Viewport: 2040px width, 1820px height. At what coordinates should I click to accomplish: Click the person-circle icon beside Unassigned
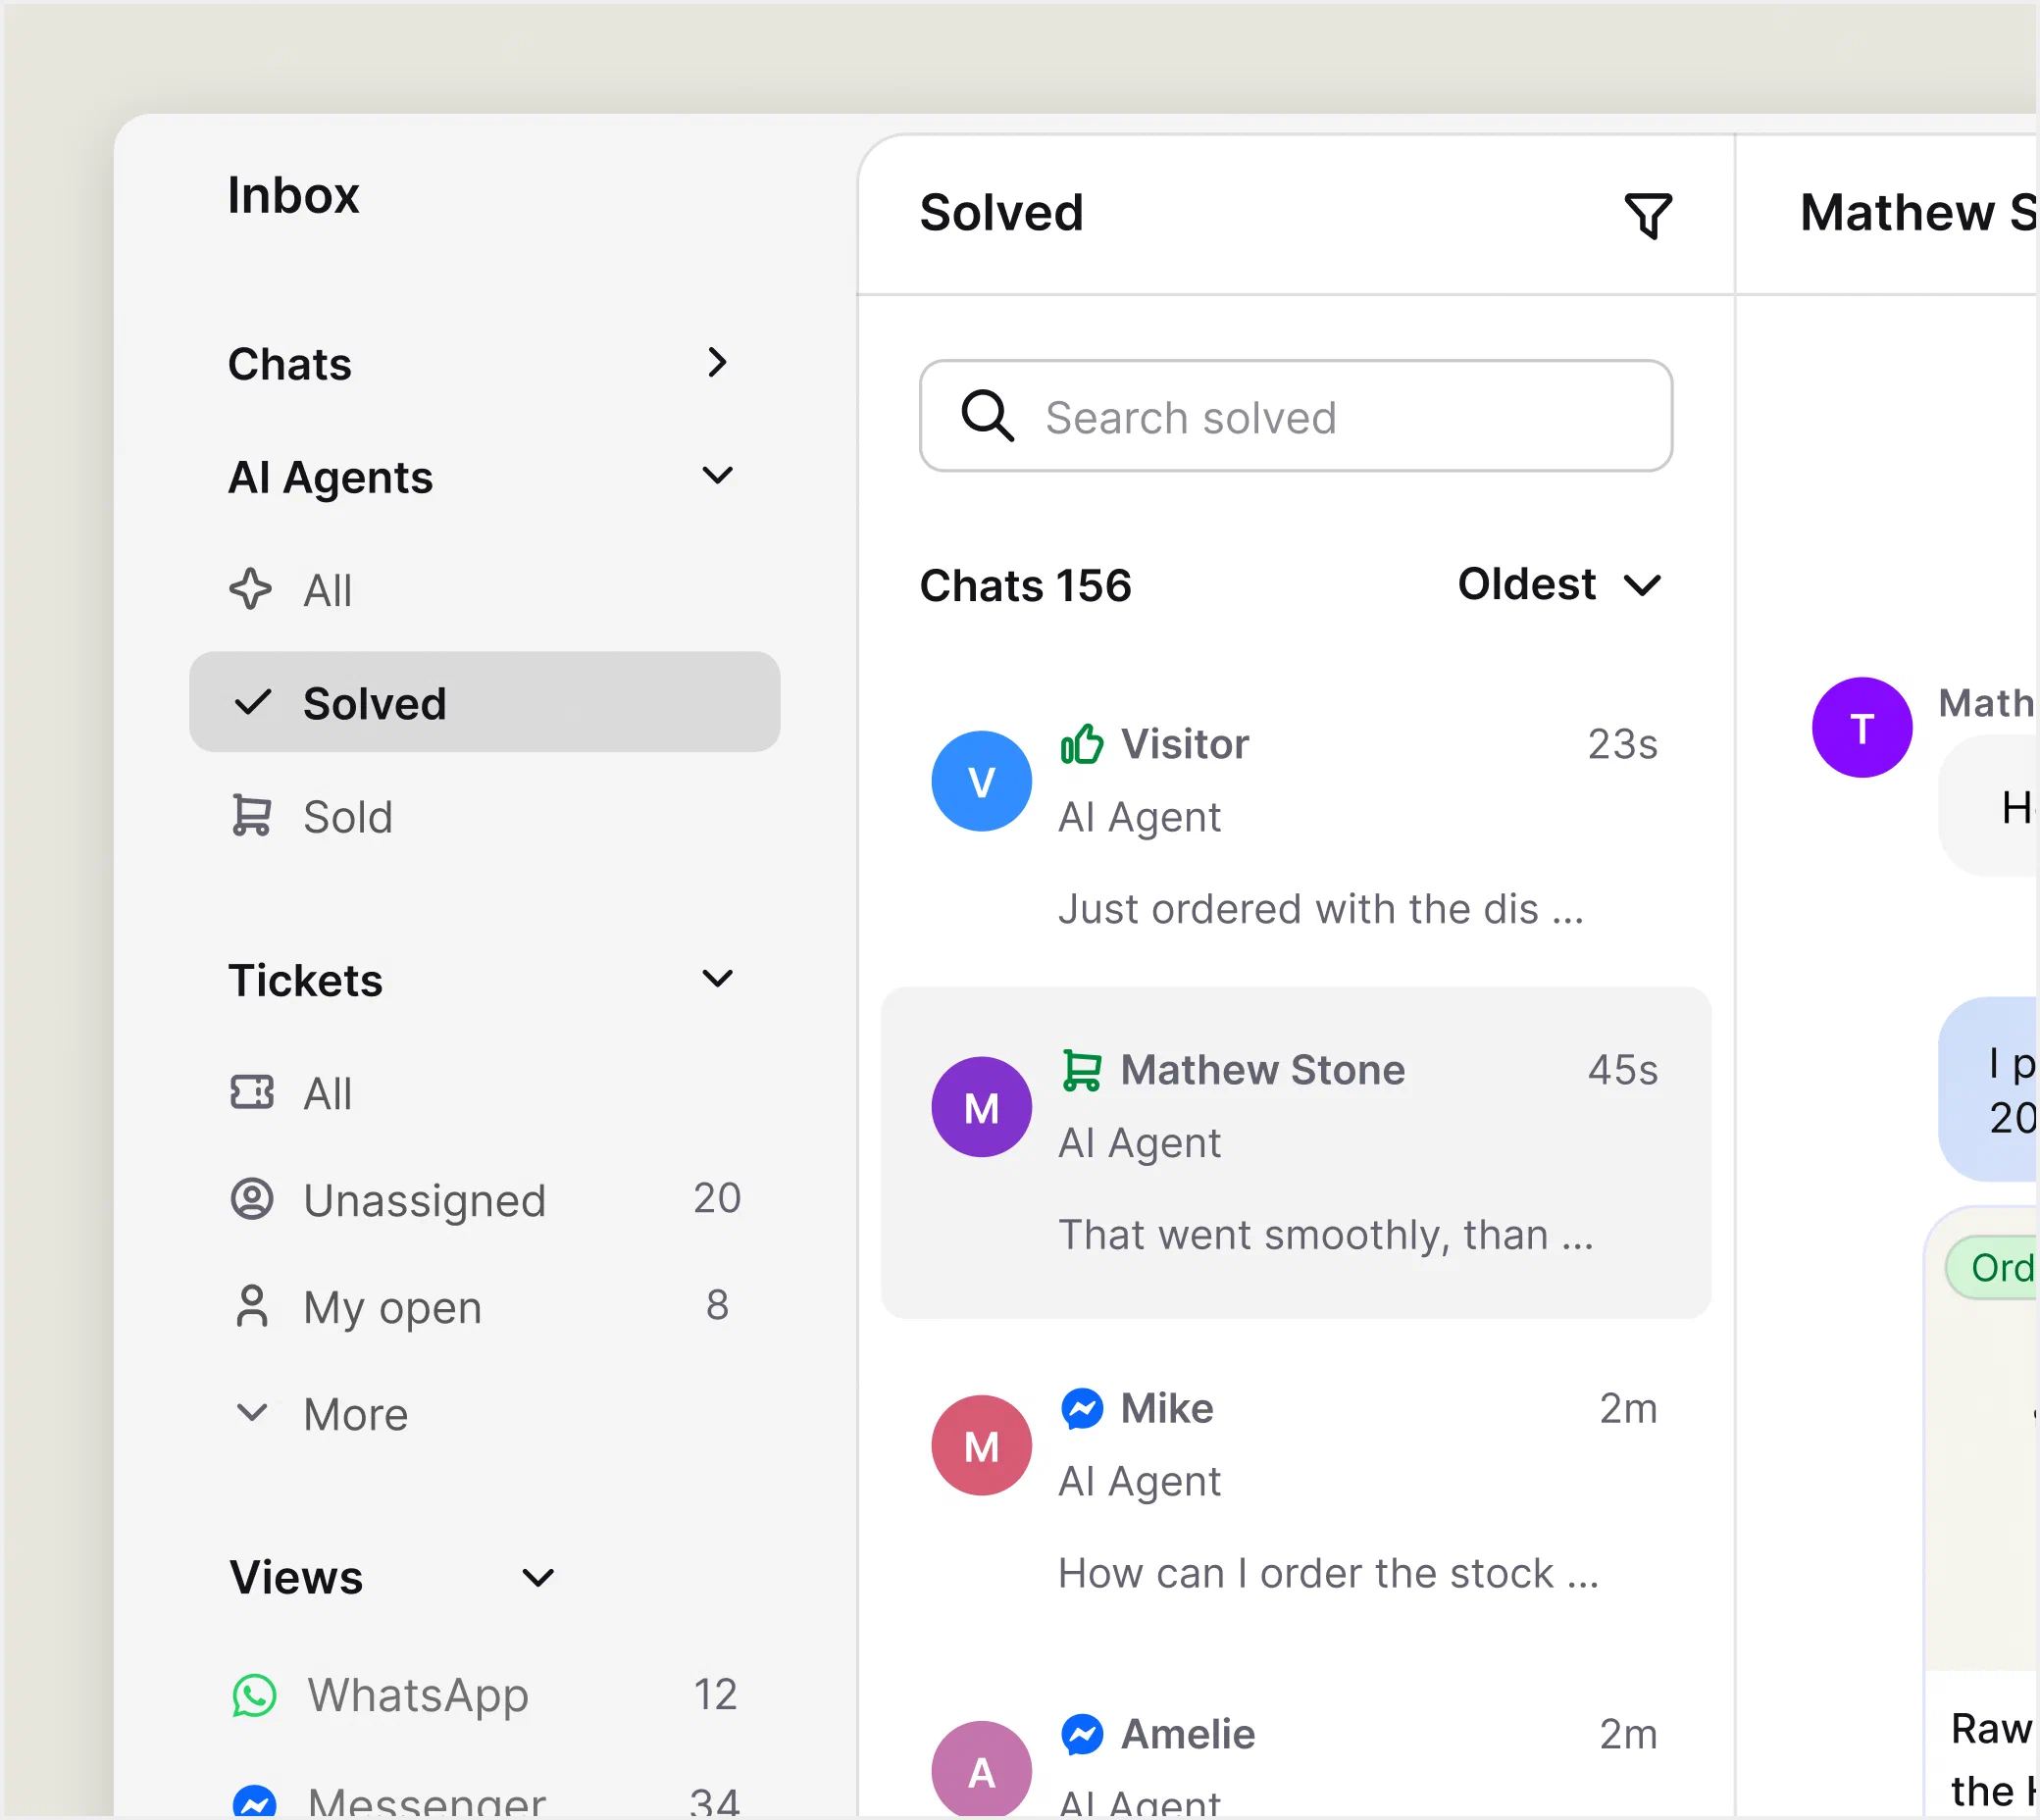pos(251,1198)
